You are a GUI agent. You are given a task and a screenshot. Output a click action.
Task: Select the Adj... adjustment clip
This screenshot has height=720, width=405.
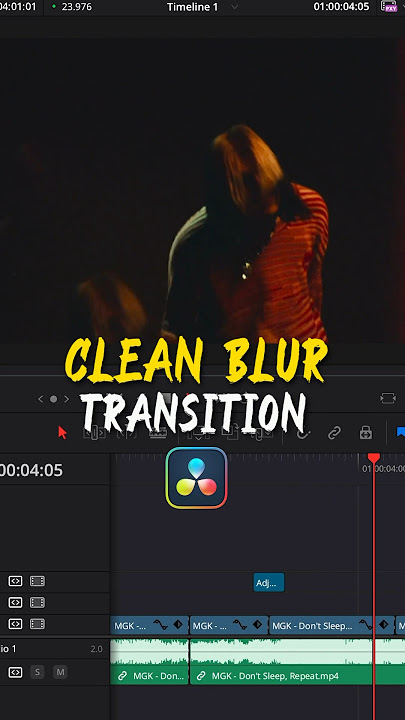[x=269, y=582]
